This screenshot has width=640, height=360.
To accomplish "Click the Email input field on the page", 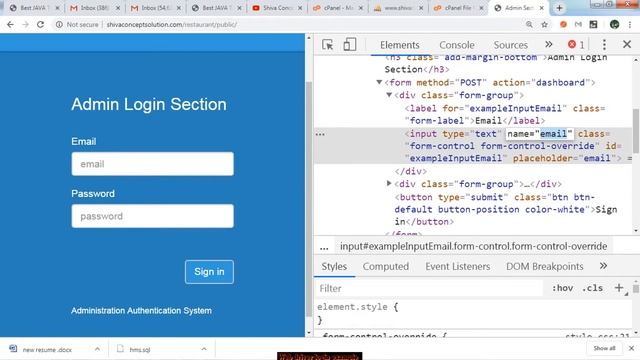I will 153,164.
